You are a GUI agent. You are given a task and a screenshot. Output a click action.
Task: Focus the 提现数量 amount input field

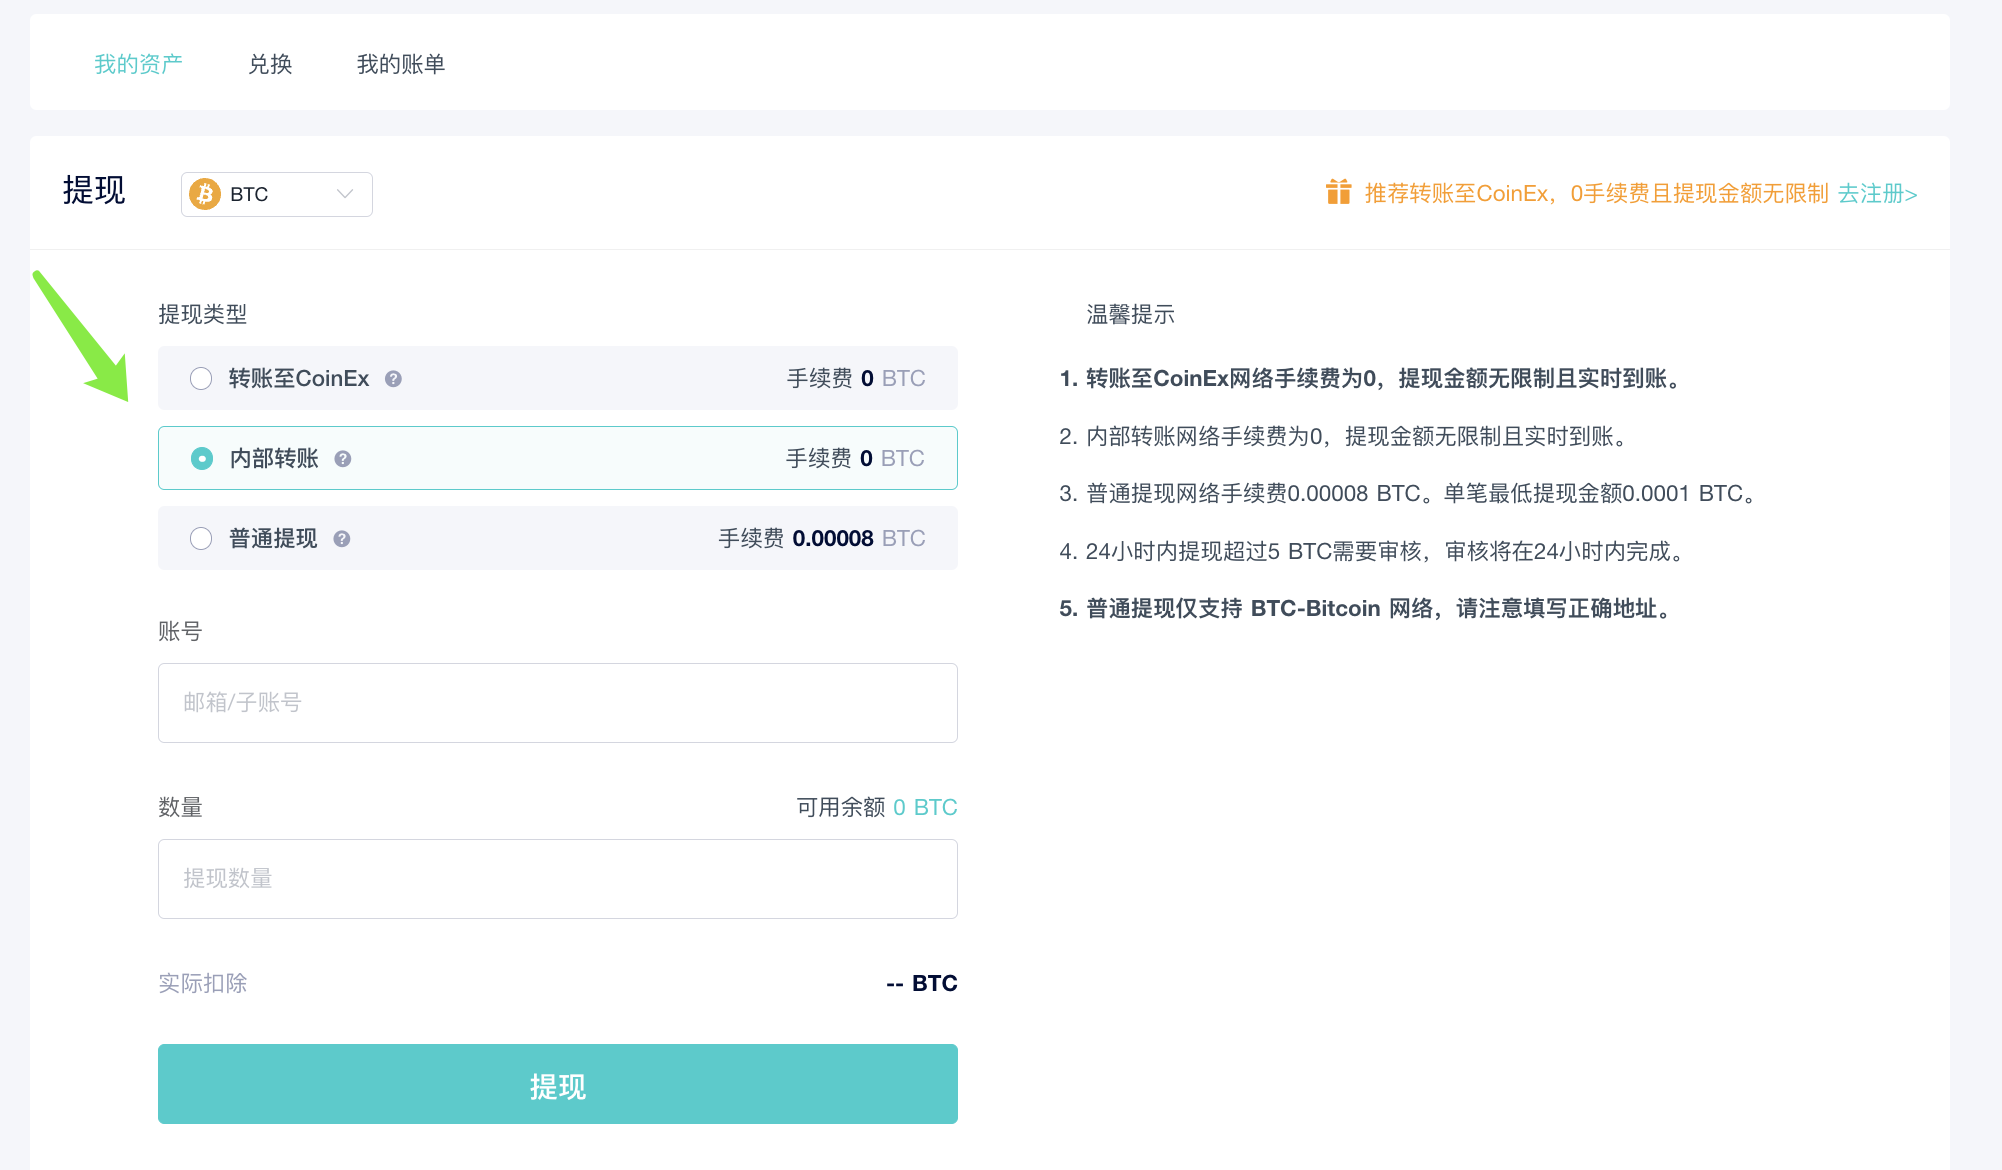tap(558, 879)
